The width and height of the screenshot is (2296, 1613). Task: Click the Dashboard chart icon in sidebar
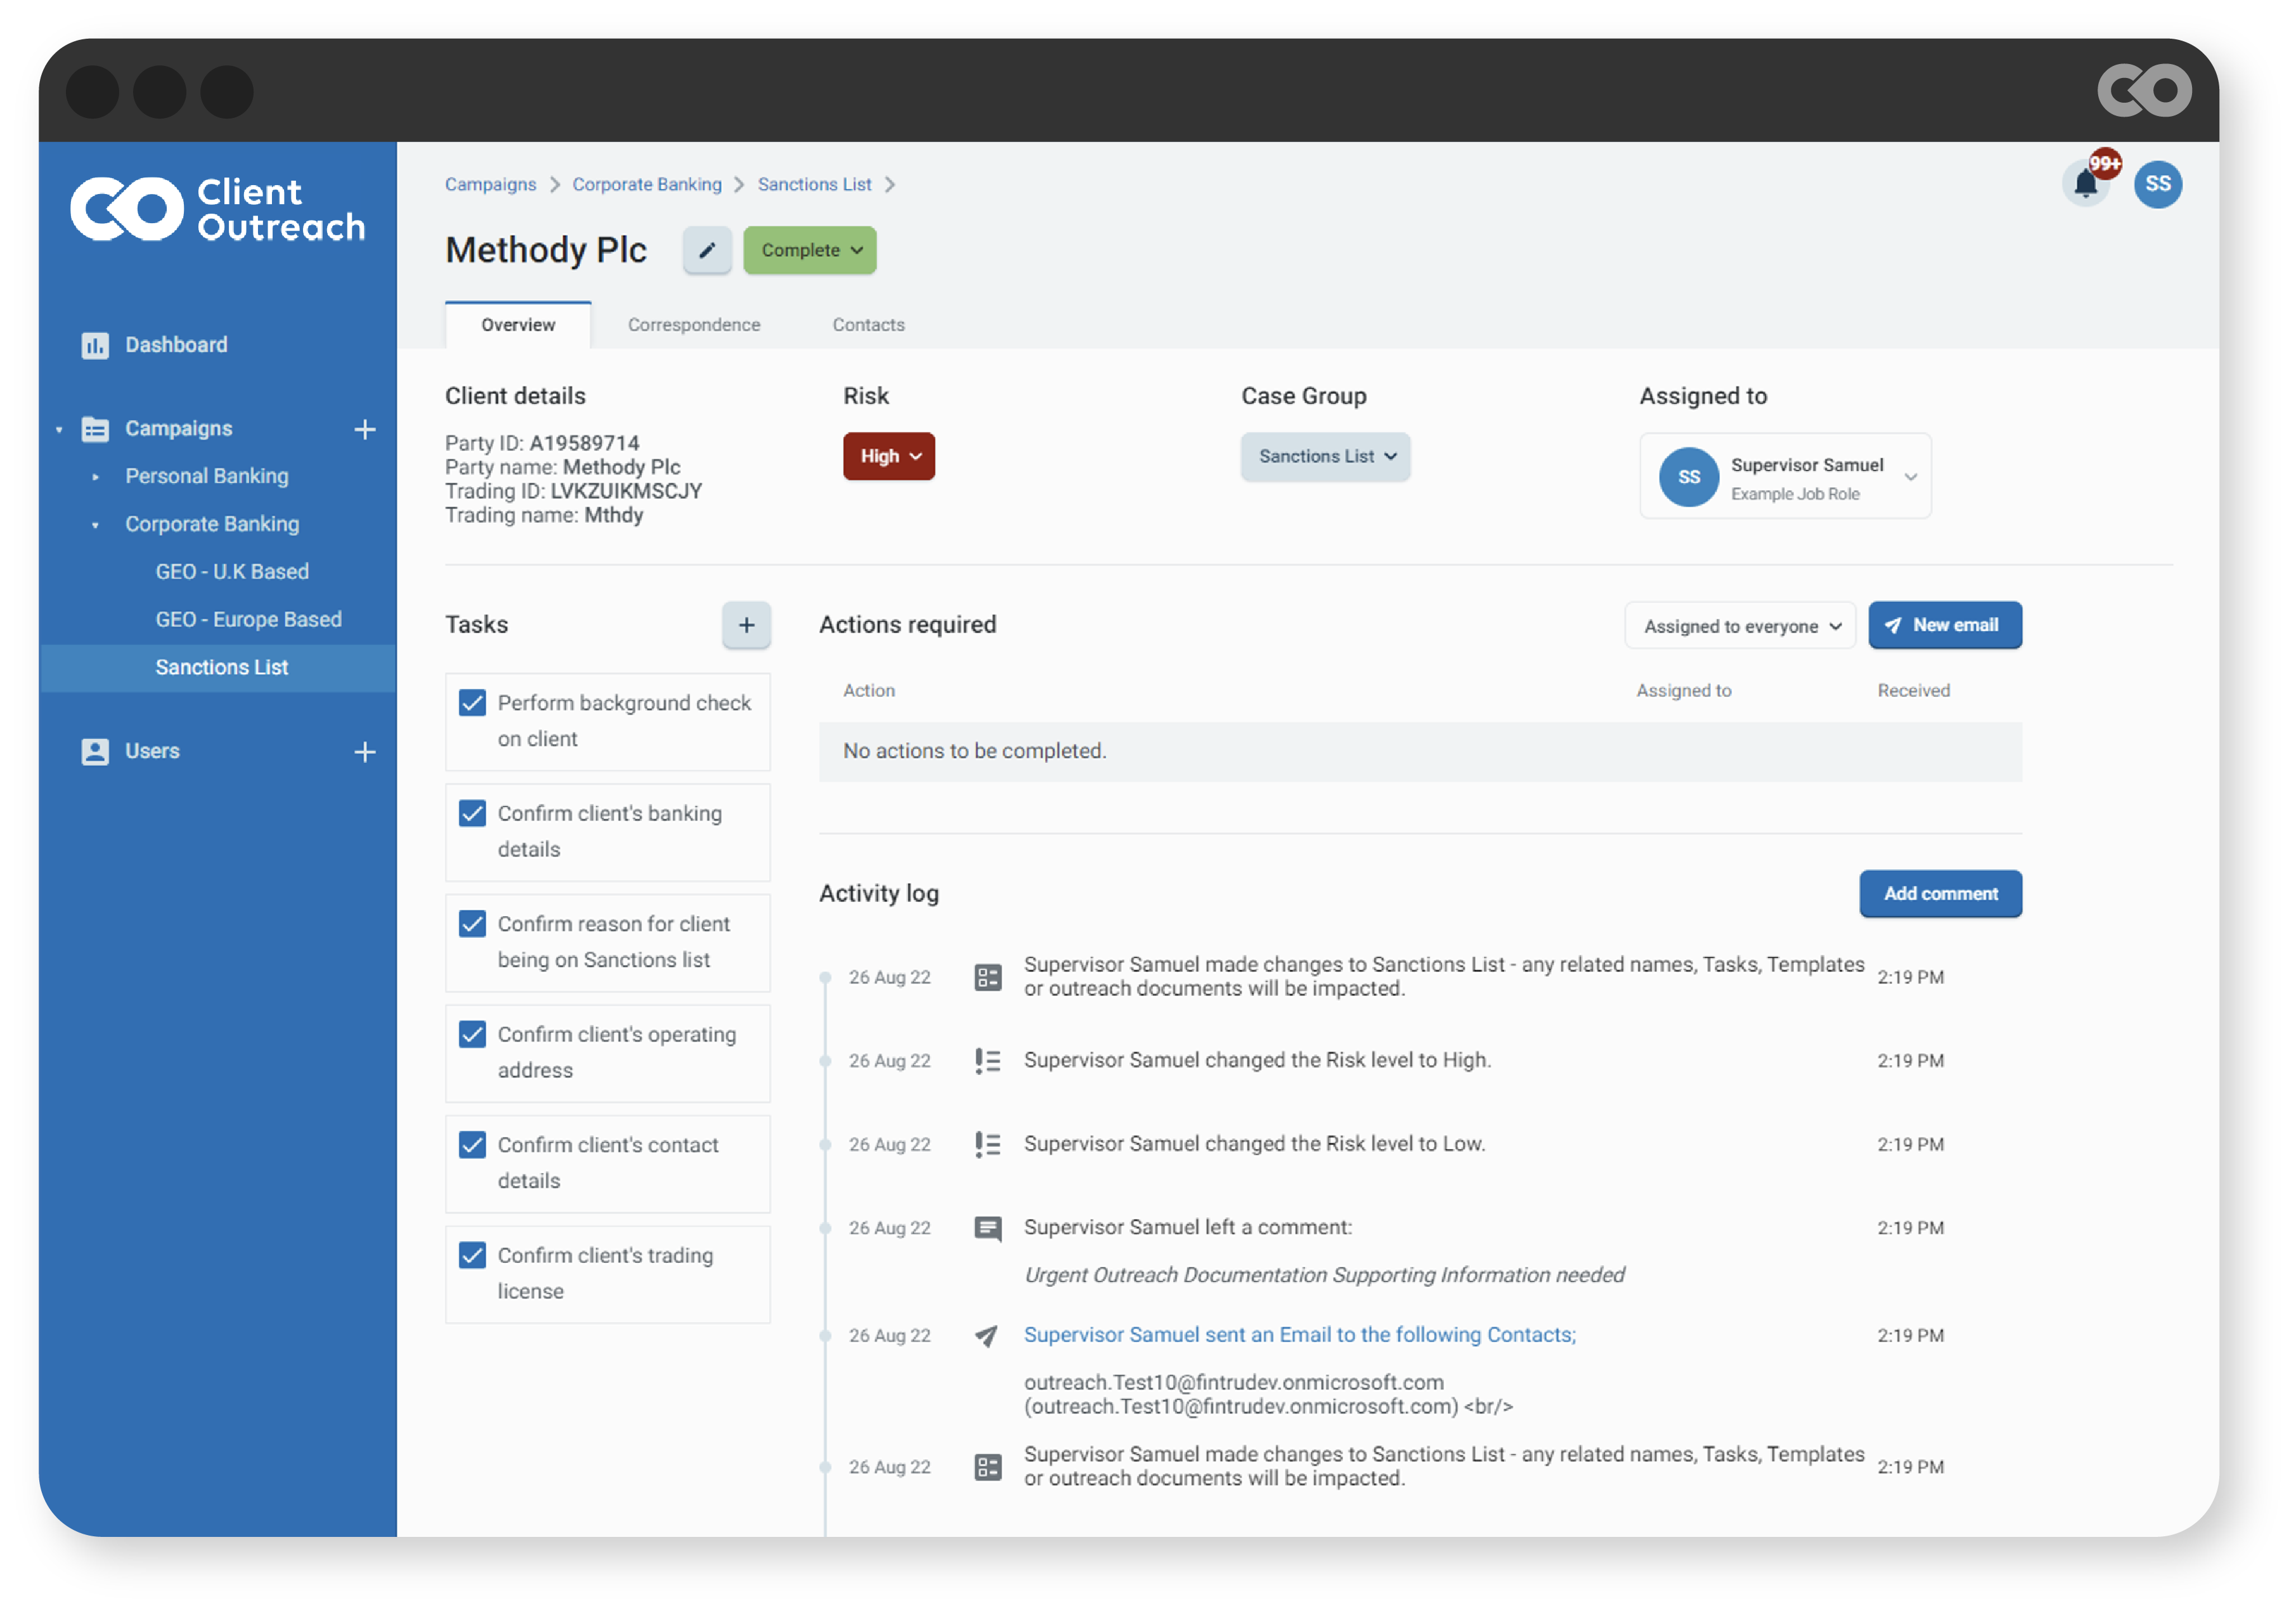[x=95, y=345]
